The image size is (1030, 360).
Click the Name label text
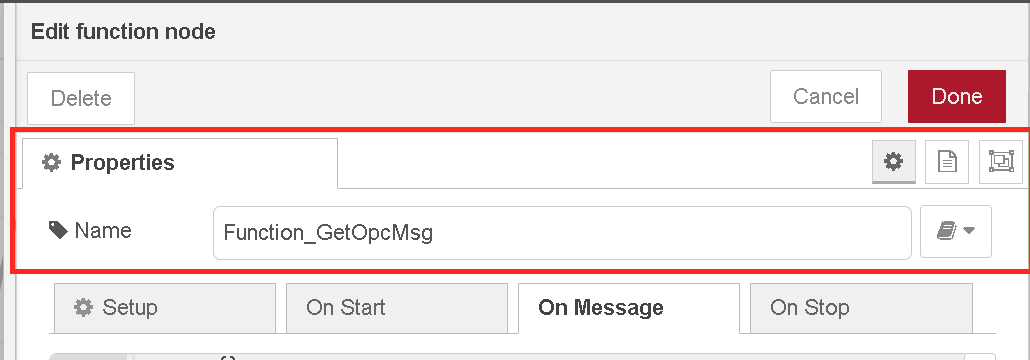(103, 231)
